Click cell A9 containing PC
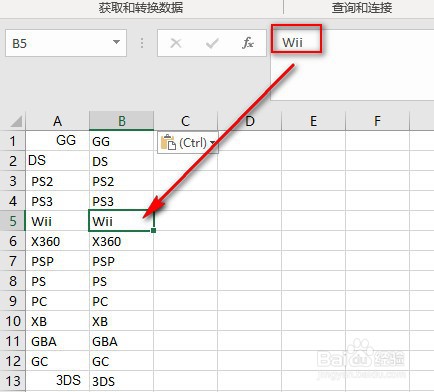The width and height of the screenshot is (434, 392). pyautogui.click(x=58, y=301)
